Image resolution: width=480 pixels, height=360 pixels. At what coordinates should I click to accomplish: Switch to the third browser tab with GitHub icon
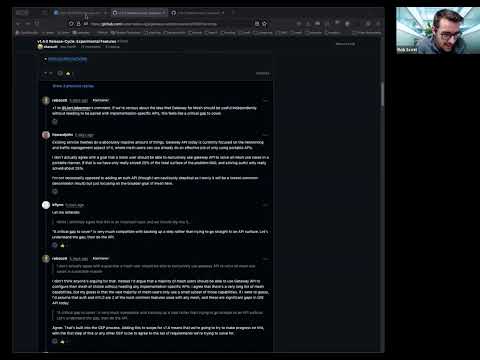coord(198,13)
